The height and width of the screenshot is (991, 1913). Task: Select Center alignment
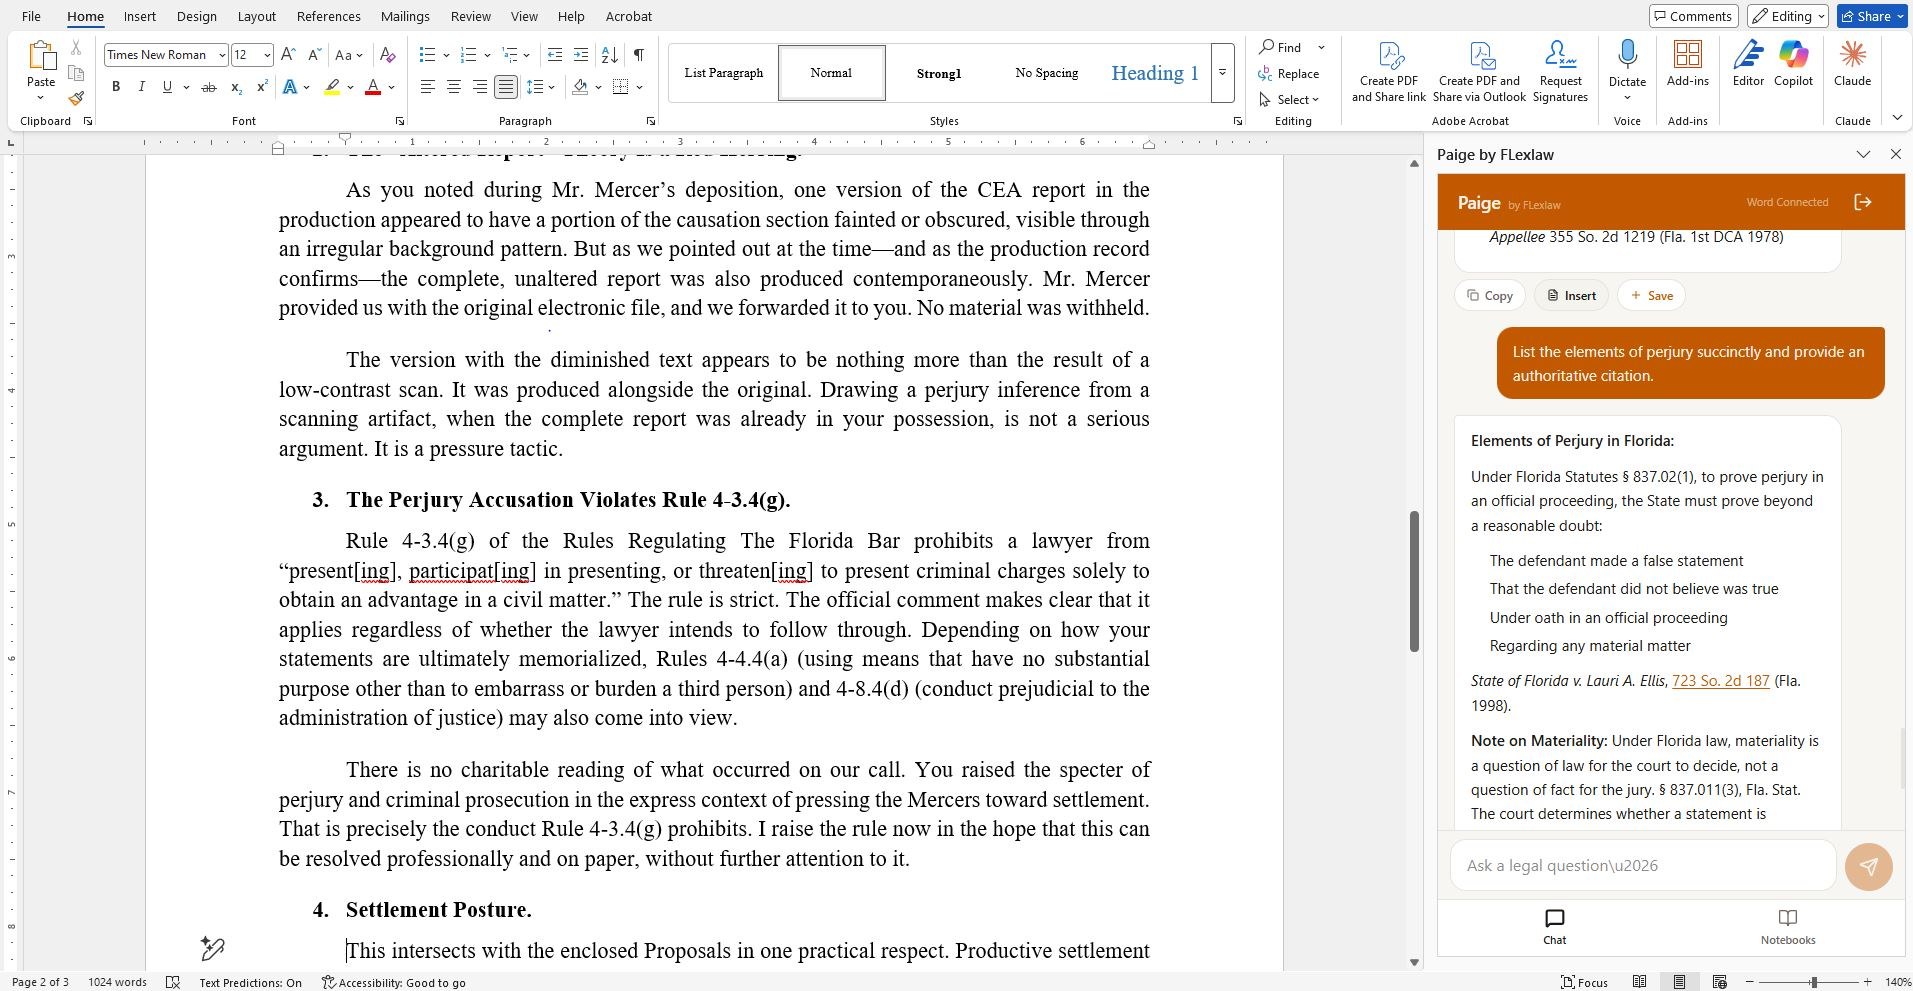click(454, 88)
